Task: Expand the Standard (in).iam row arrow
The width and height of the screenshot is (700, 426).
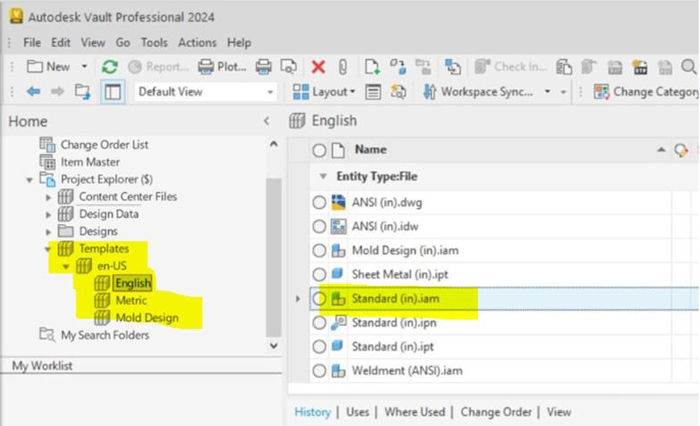Action: click(298, 299)
